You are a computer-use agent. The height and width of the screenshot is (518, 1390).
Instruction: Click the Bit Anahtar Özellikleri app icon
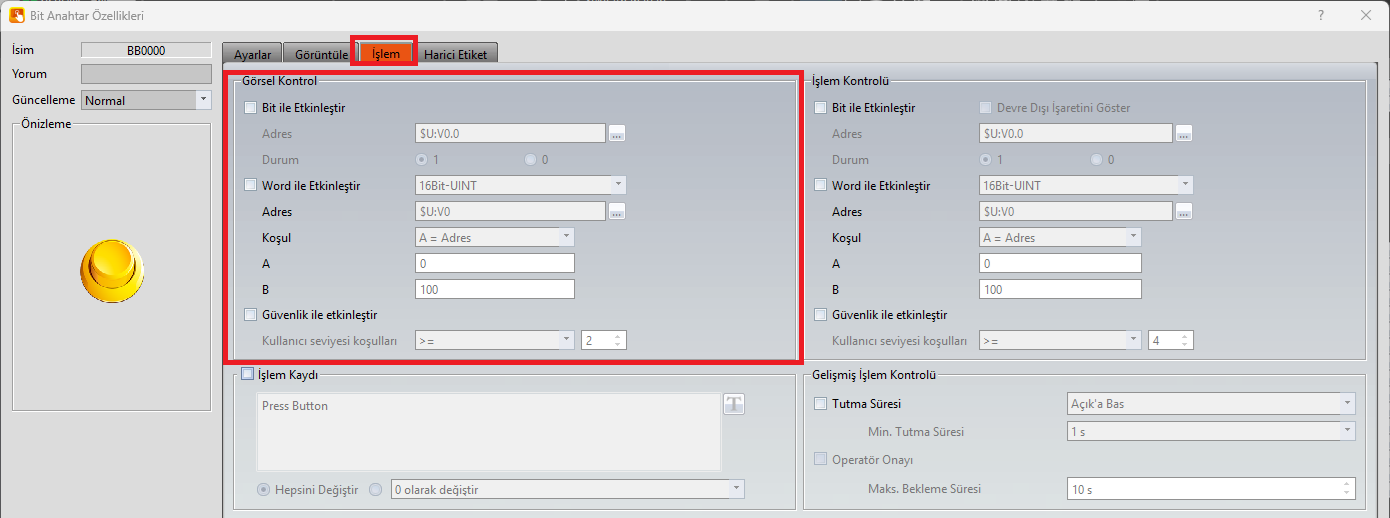click(16, 15)
